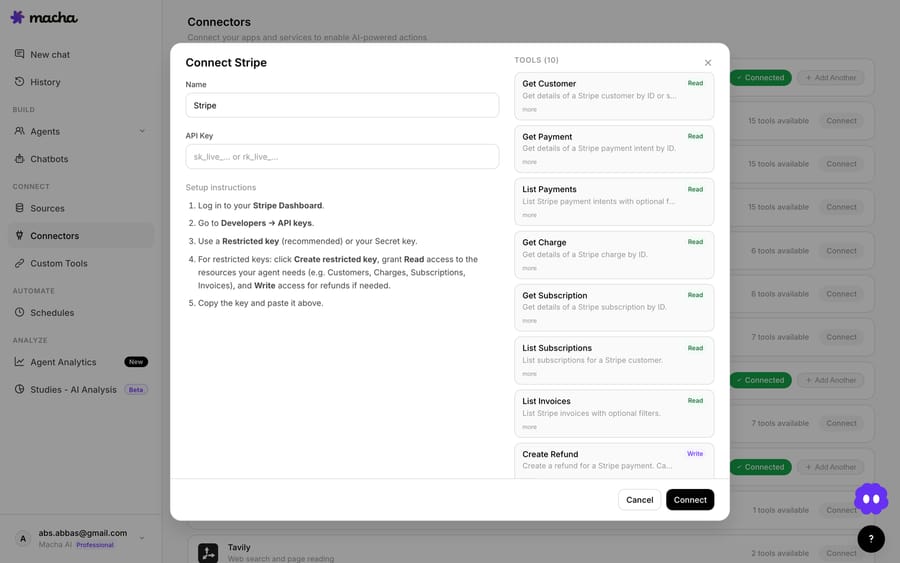Click the Agents people icon
This screenshot has height=563, width=900.
[x=20, y=131]
